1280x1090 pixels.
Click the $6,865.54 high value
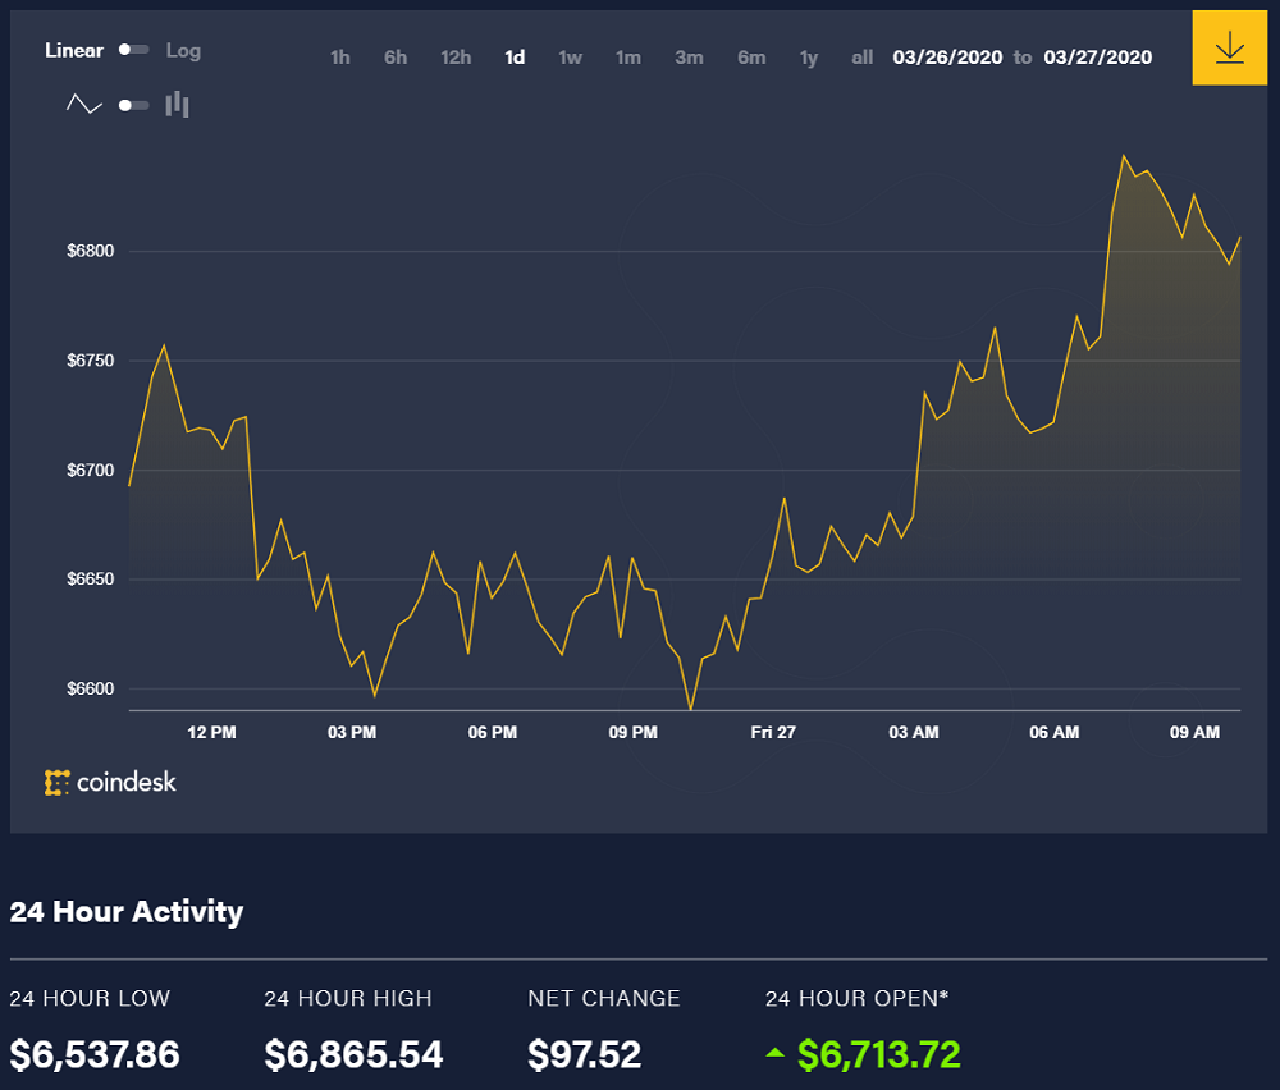354,1054
